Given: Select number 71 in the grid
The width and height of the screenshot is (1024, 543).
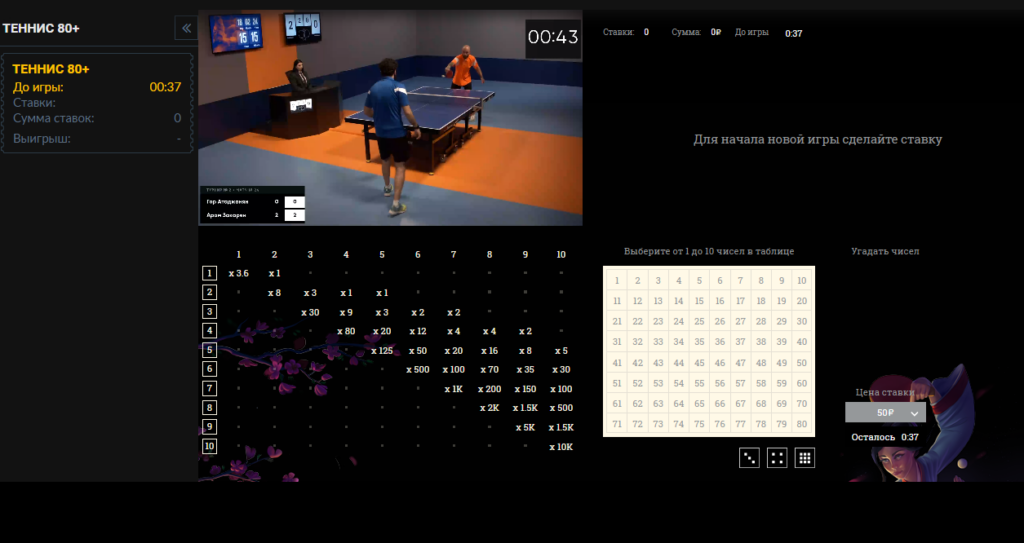Looking at the screenshot, I should (x=617, y=424).
